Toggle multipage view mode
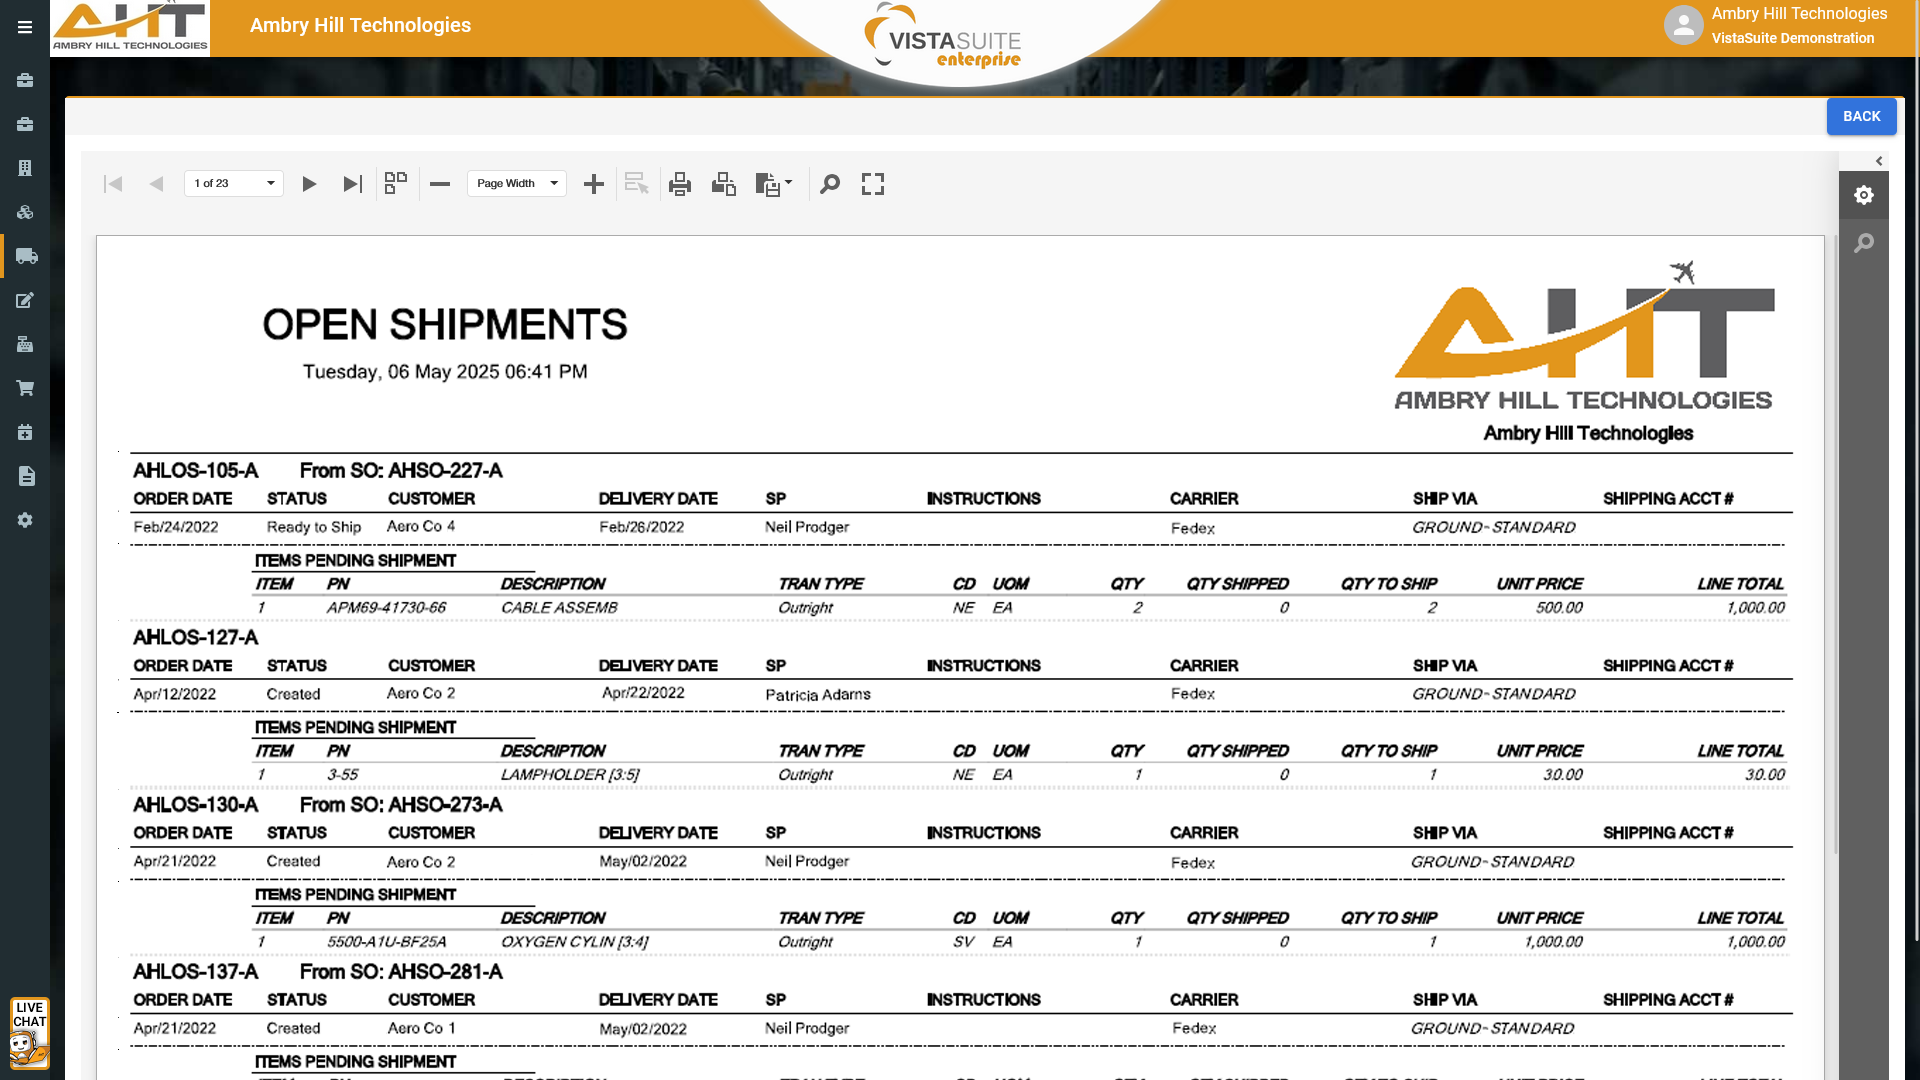1920x1080 pixels. 396,183
